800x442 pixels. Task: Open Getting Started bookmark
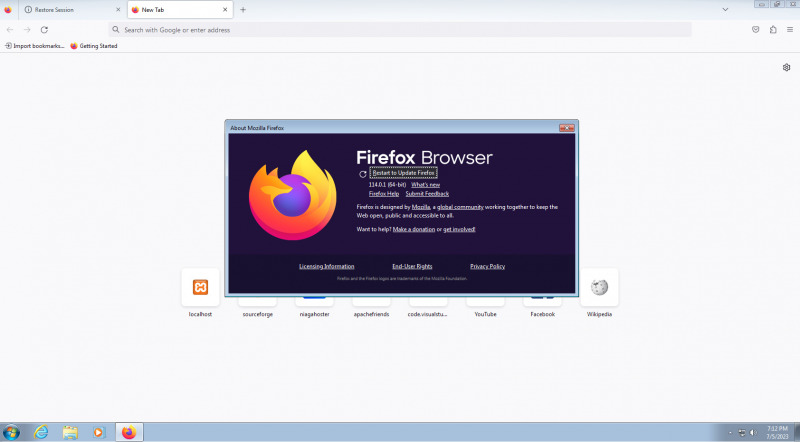coord(94,46)
